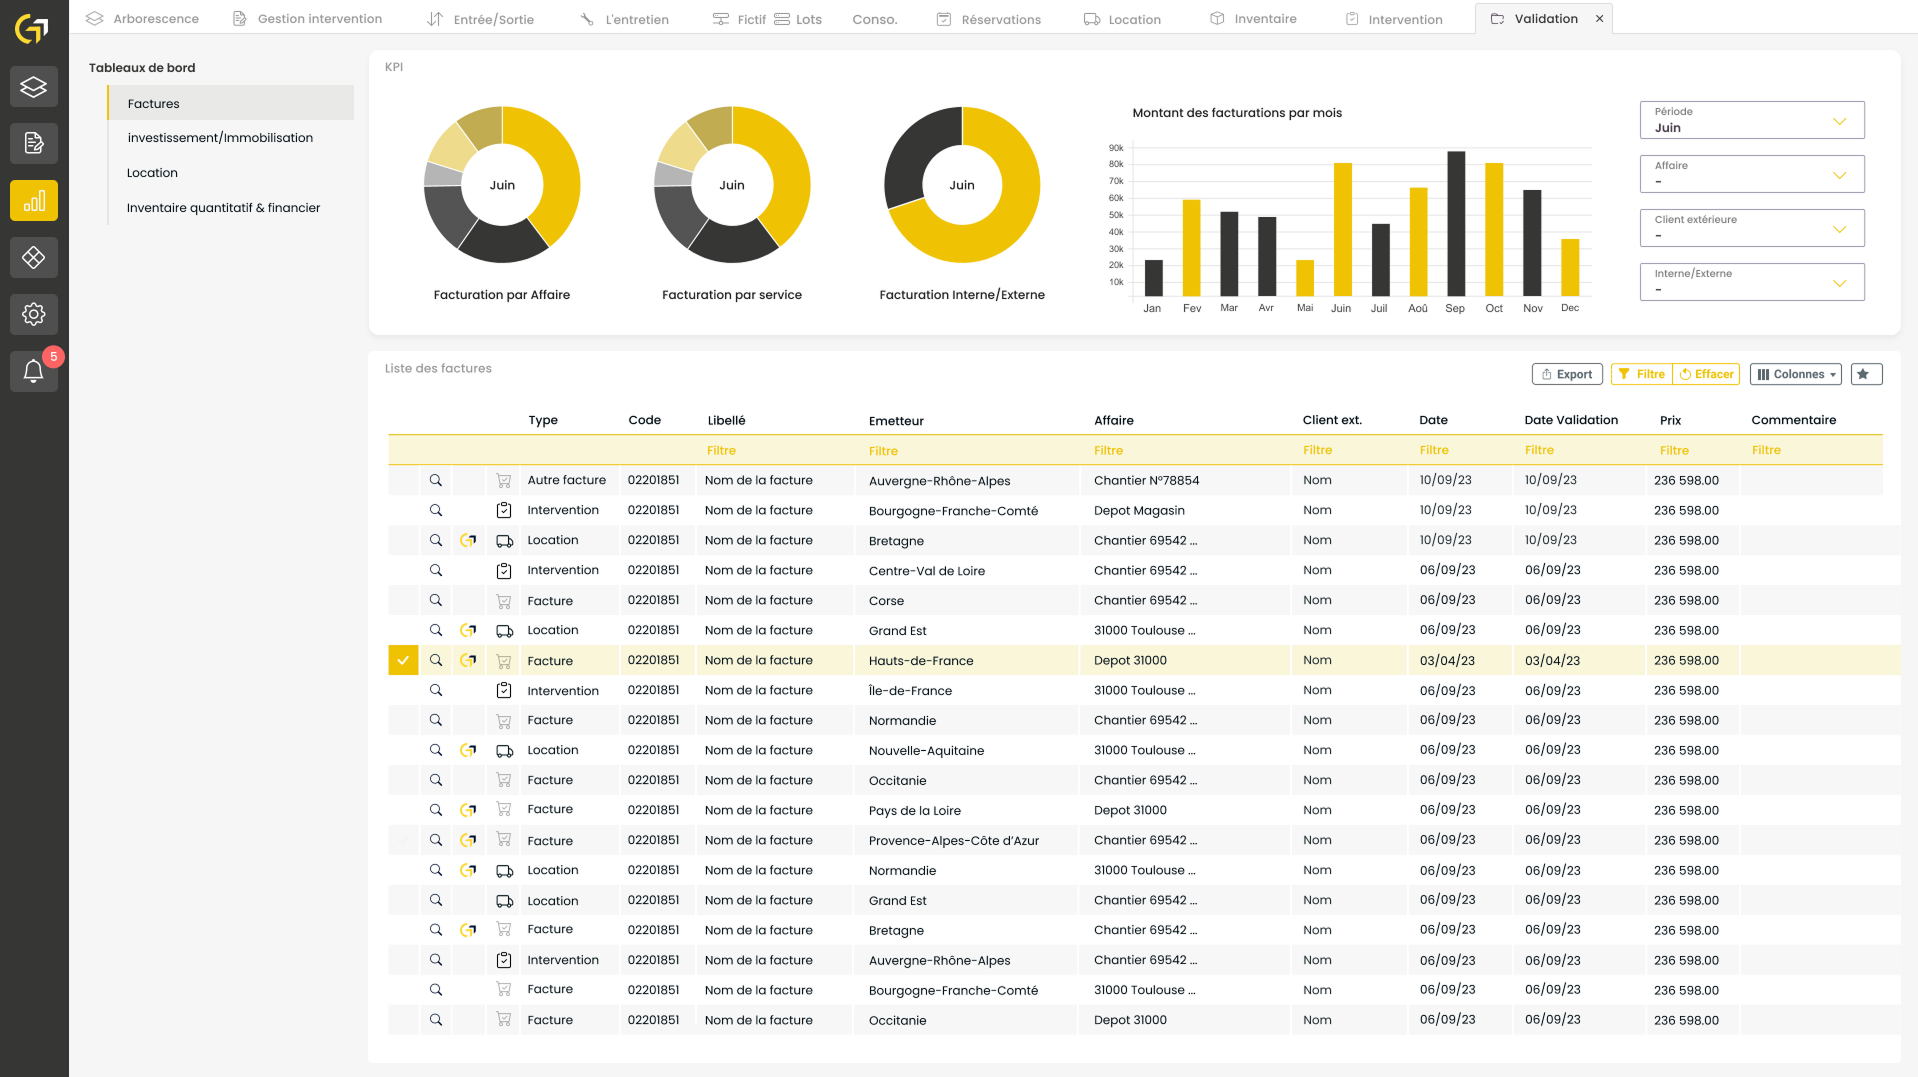Open the Client extérieure dropdown
The width and height of the screenshot is (1918, 1077).
click(1751, 229)
